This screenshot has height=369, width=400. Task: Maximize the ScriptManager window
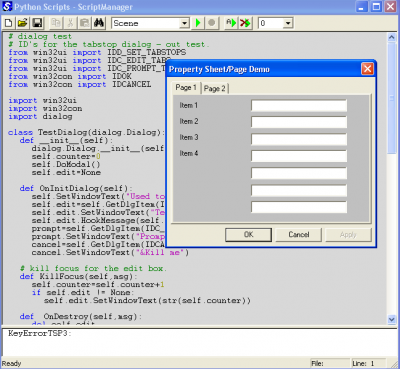click(x=376, y=6)
